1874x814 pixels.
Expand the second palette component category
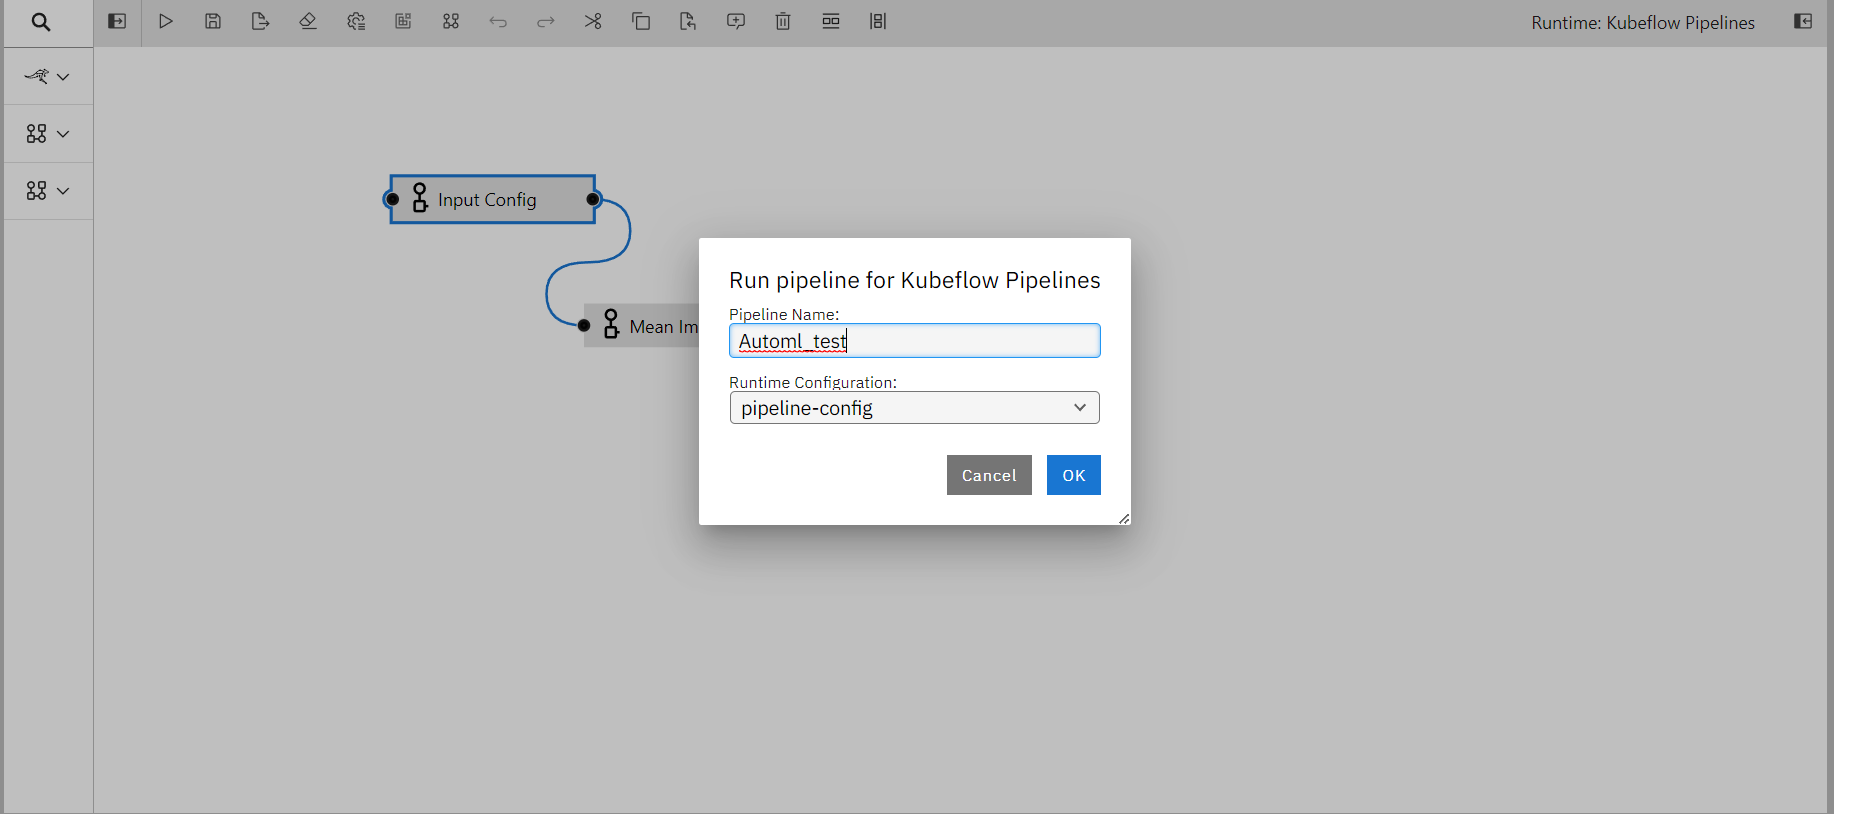coord(48,133)
